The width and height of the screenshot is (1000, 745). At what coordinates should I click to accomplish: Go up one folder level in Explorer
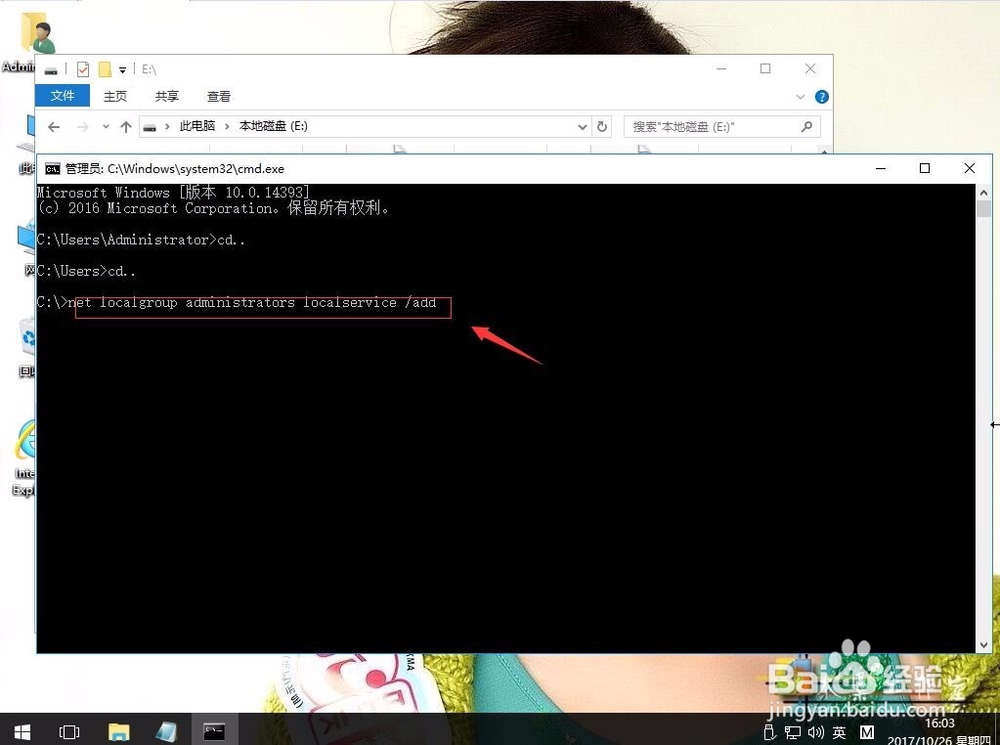[126, 127]
